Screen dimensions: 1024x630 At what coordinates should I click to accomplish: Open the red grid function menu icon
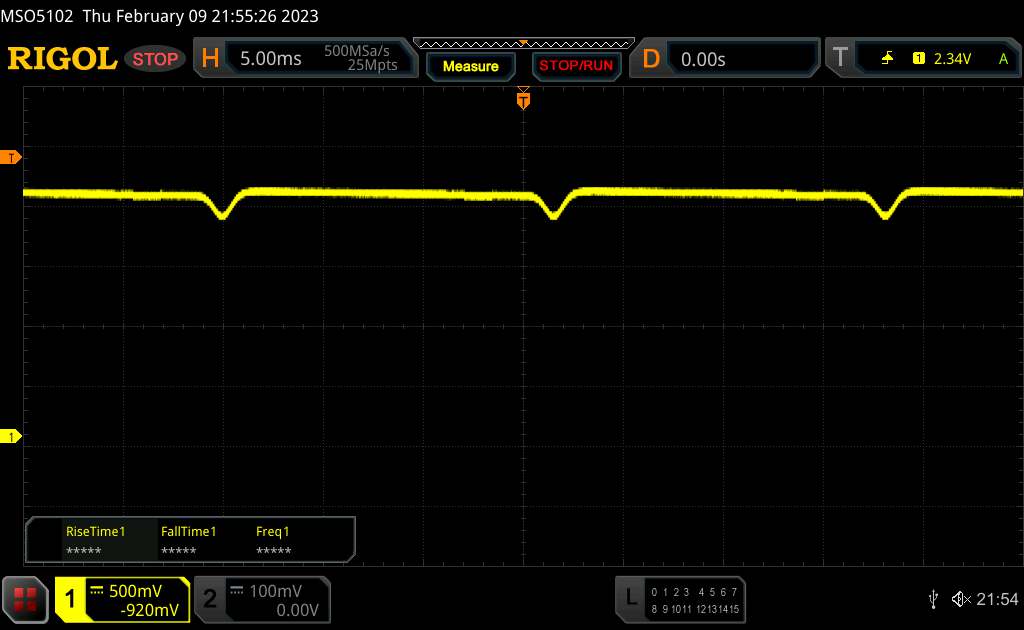pyautogui.click(x=27, y=599)
